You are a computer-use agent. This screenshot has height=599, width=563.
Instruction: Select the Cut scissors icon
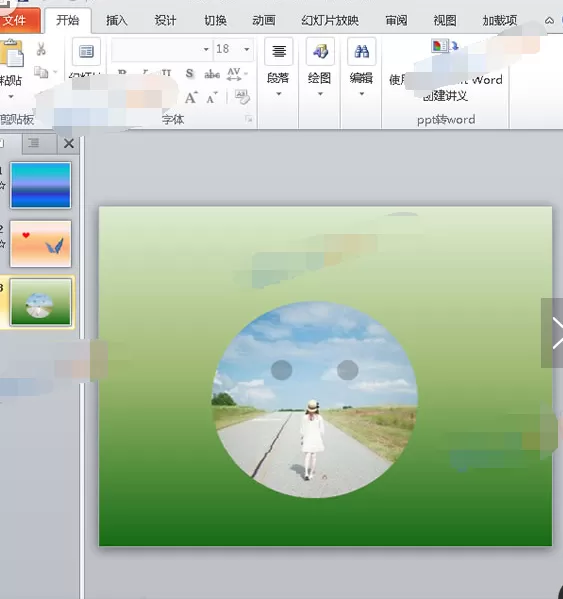[41, 49]
